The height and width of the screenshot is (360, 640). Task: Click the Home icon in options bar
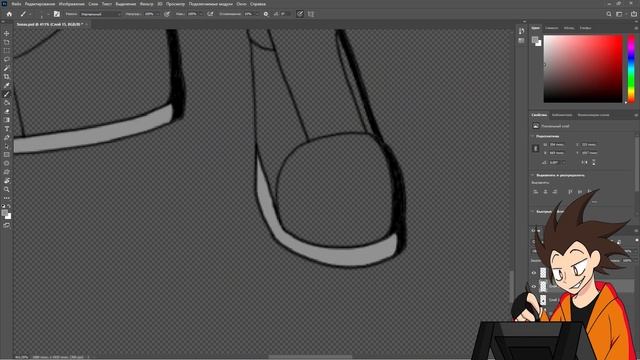pyautogui.click(x=9, y=14)
